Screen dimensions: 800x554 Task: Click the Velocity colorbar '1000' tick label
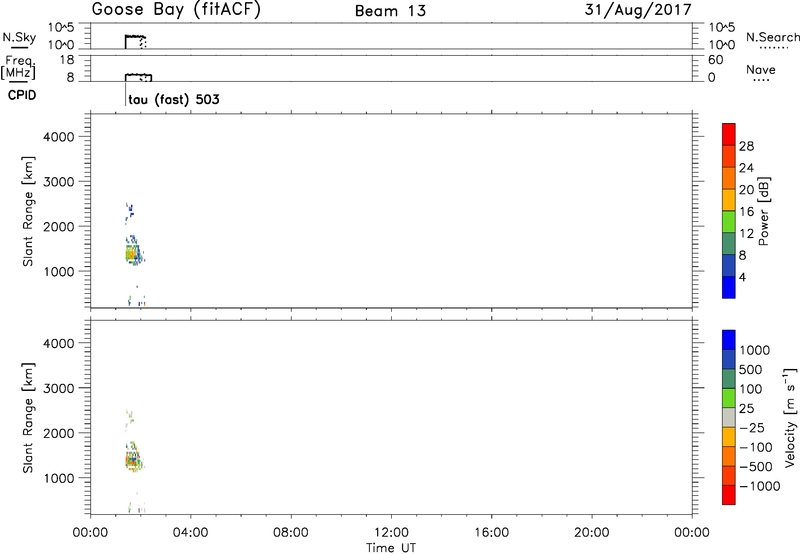click(755, 350)
